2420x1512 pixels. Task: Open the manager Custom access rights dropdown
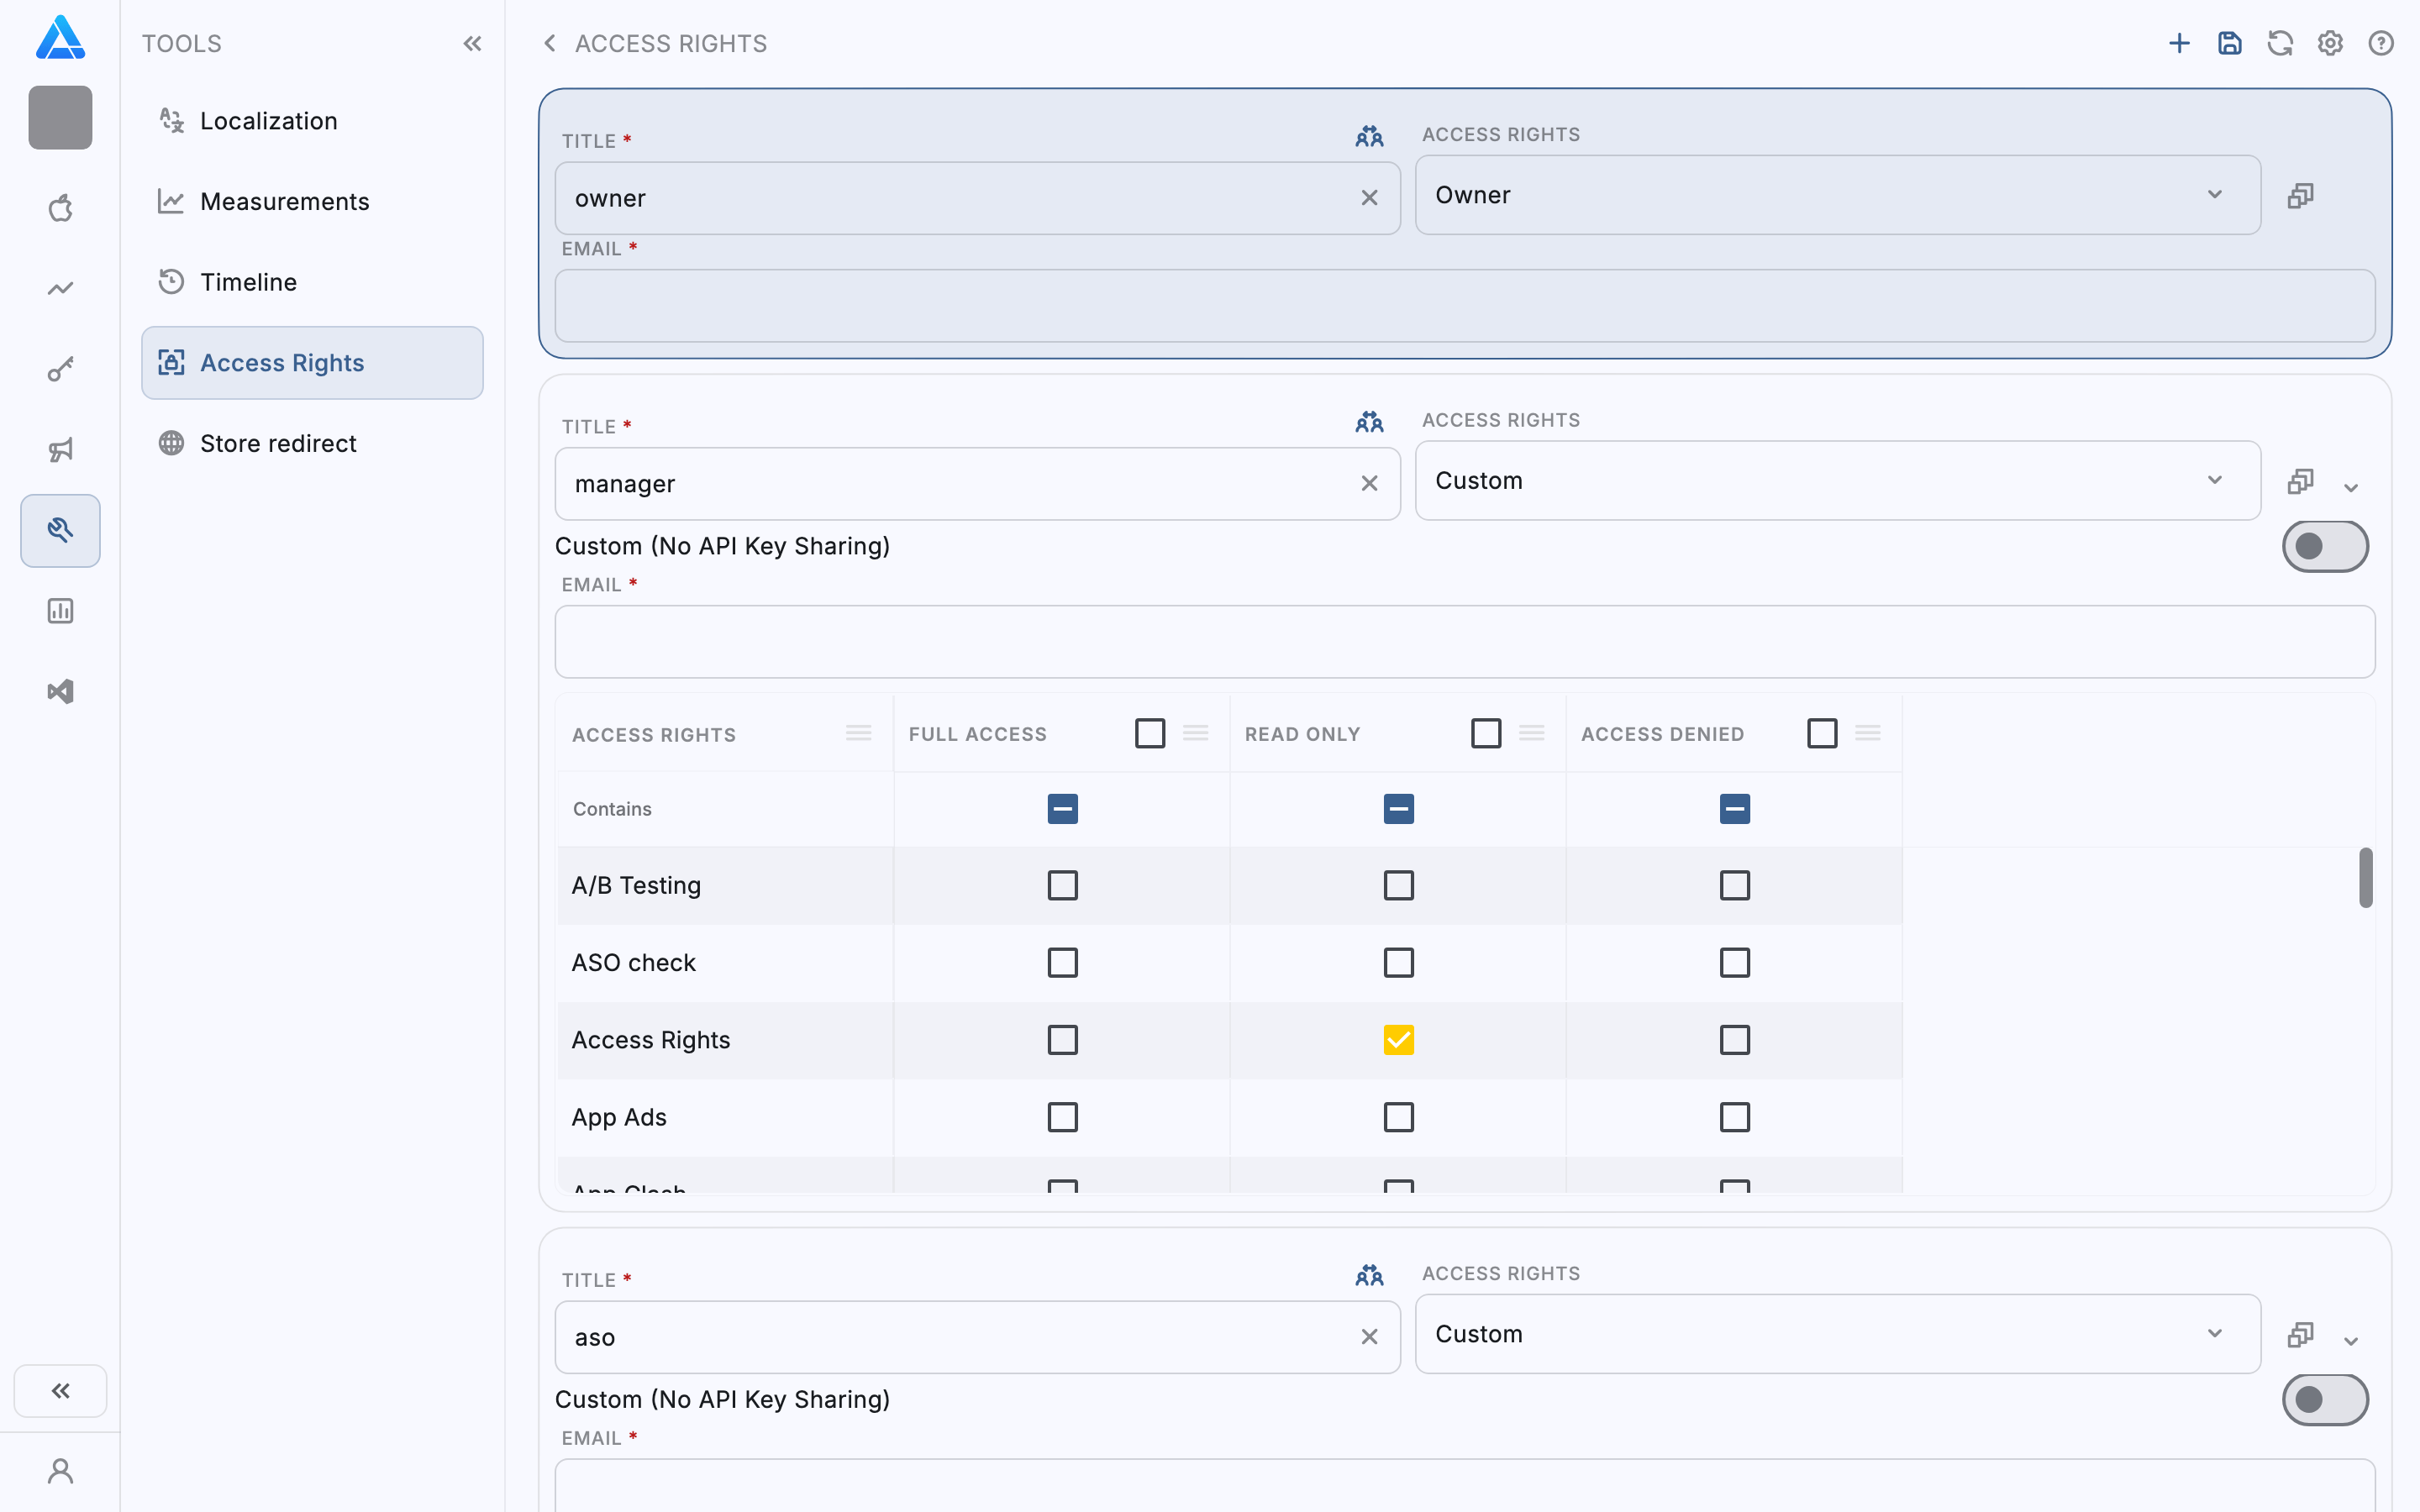(1837, 481)
